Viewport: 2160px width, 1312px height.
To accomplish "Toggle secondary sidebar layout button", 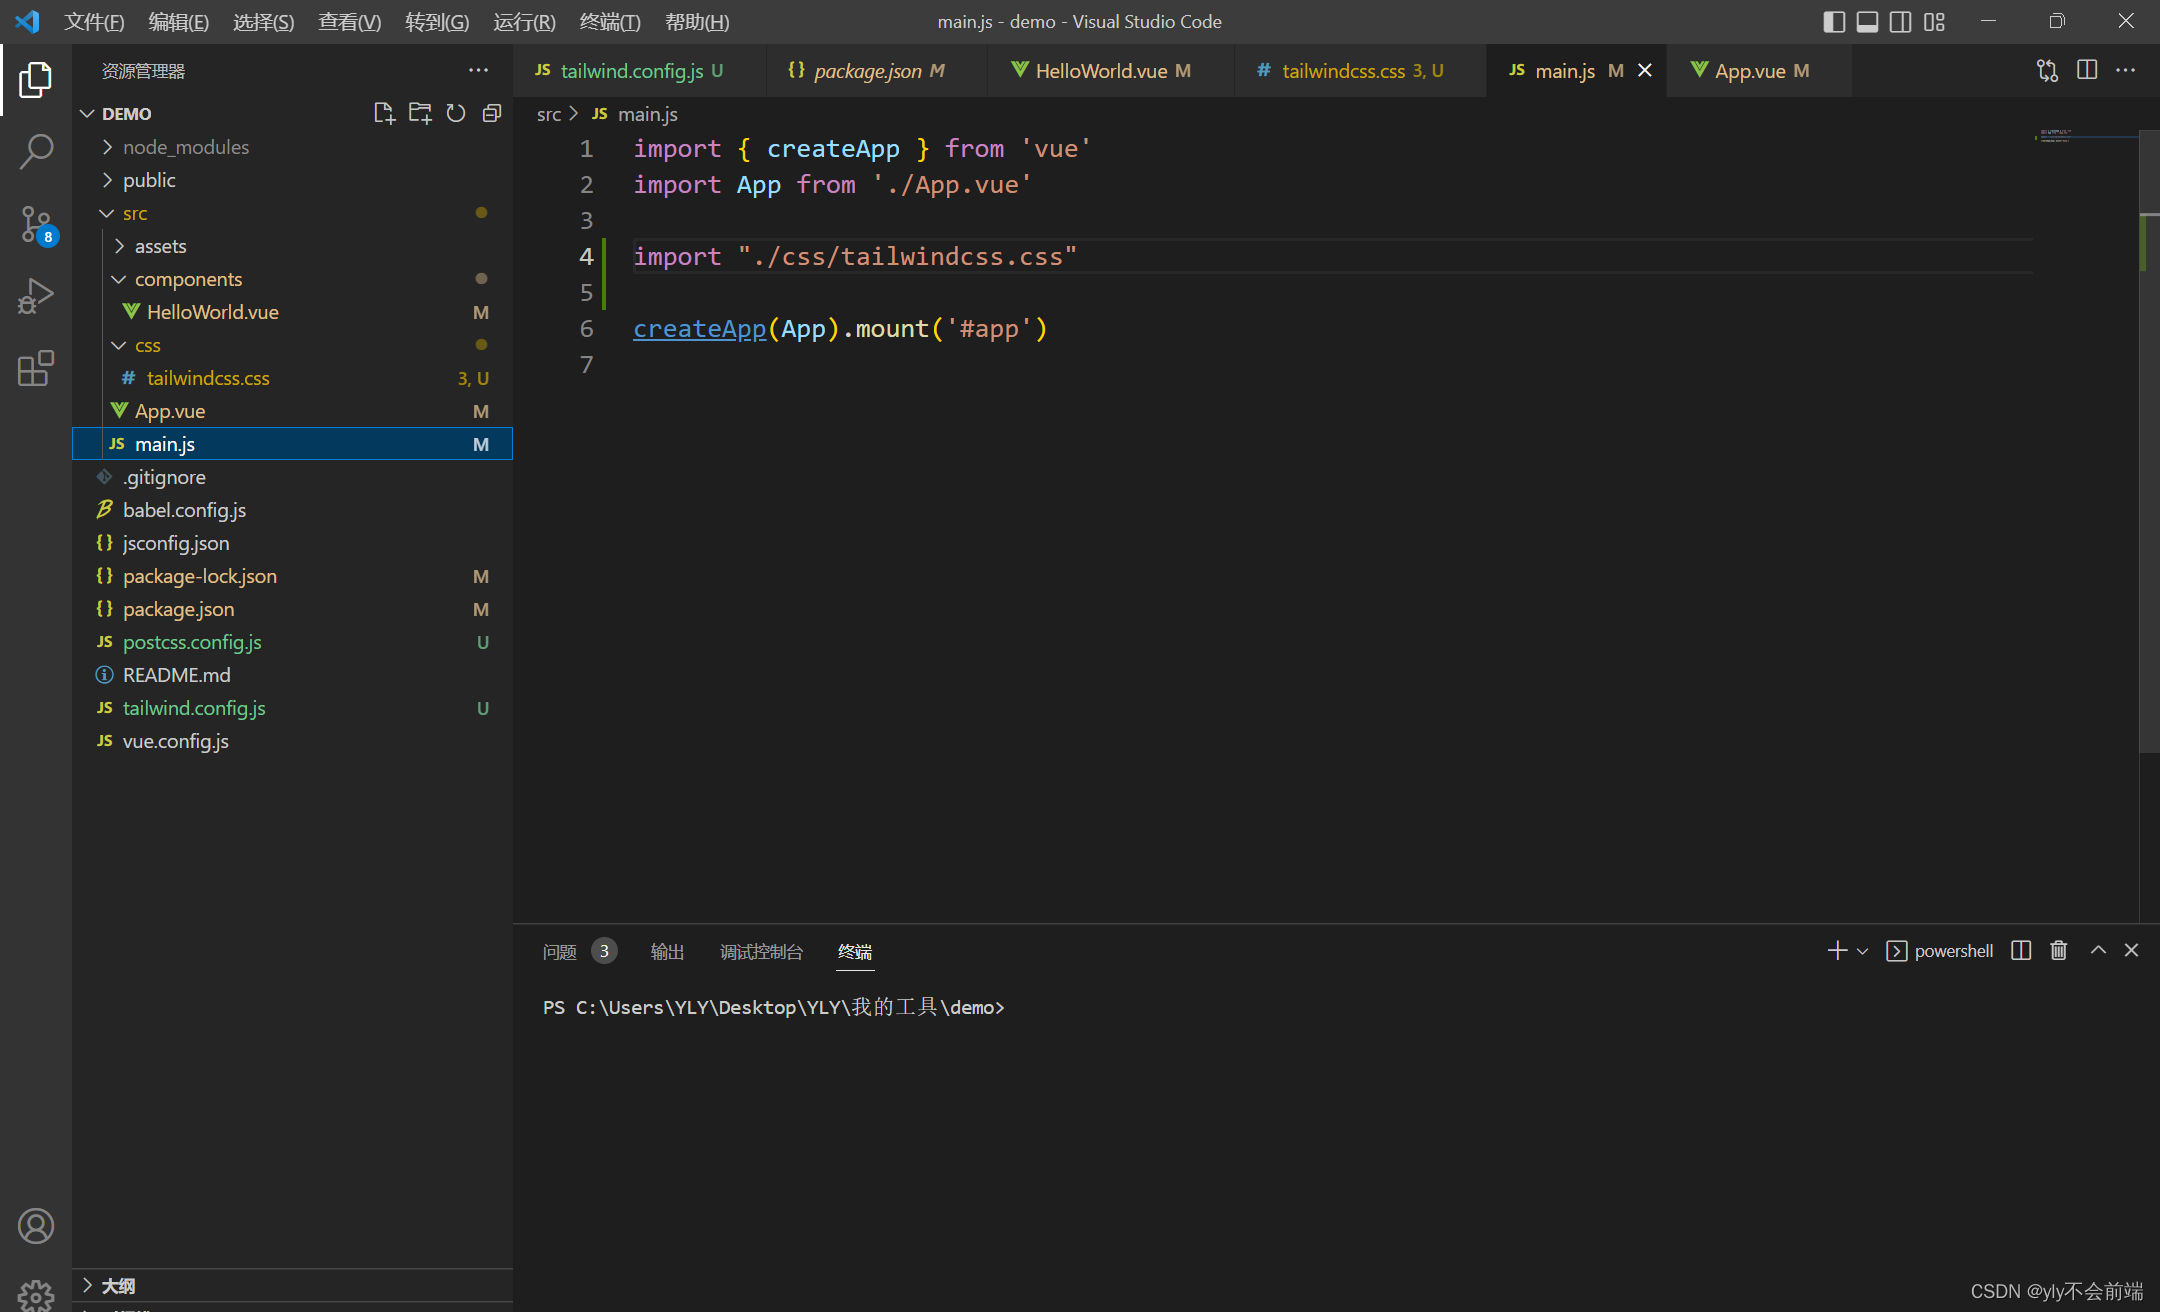I will (x=1901, y=21).
